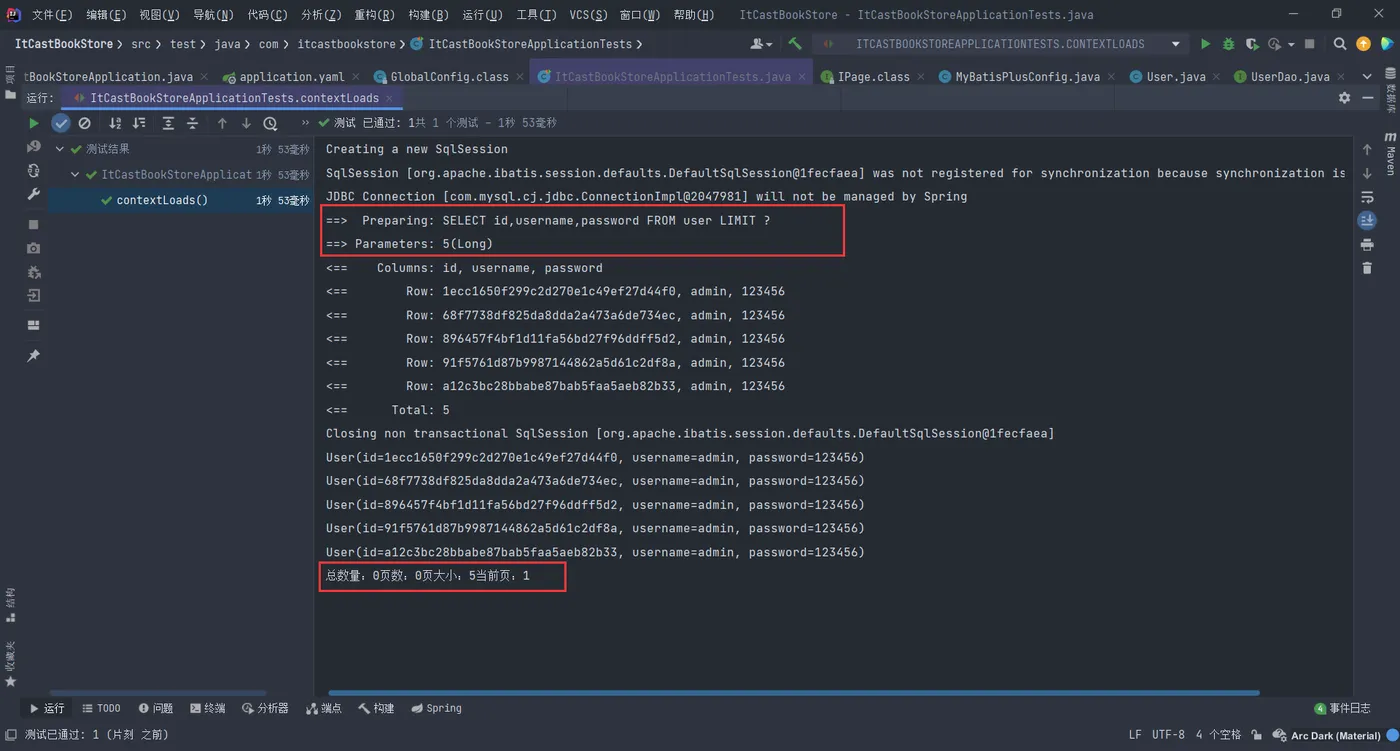Toggle show passed tests checkmark filter
1400x751 pixels.
(61, 123)
